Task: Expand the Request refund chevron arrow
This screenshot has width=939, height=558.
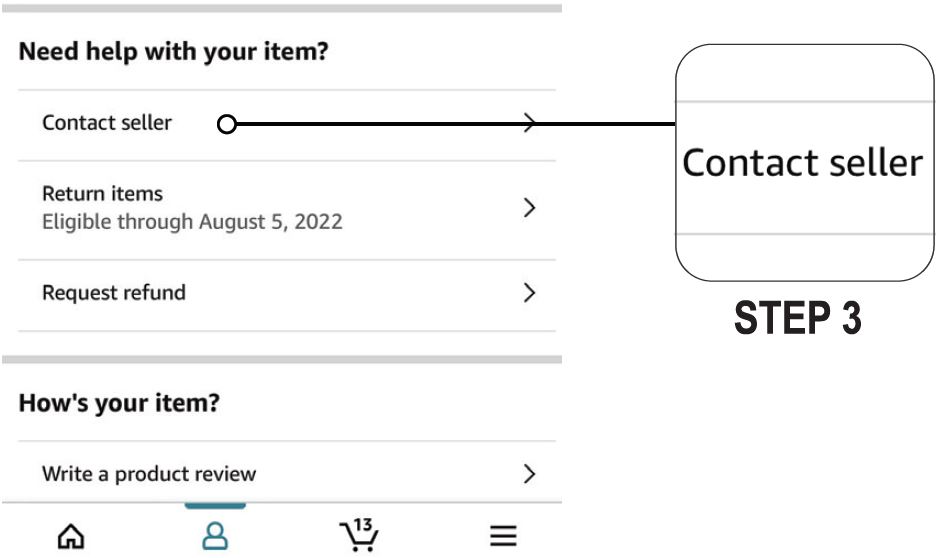Action: [x=531, y=293]
